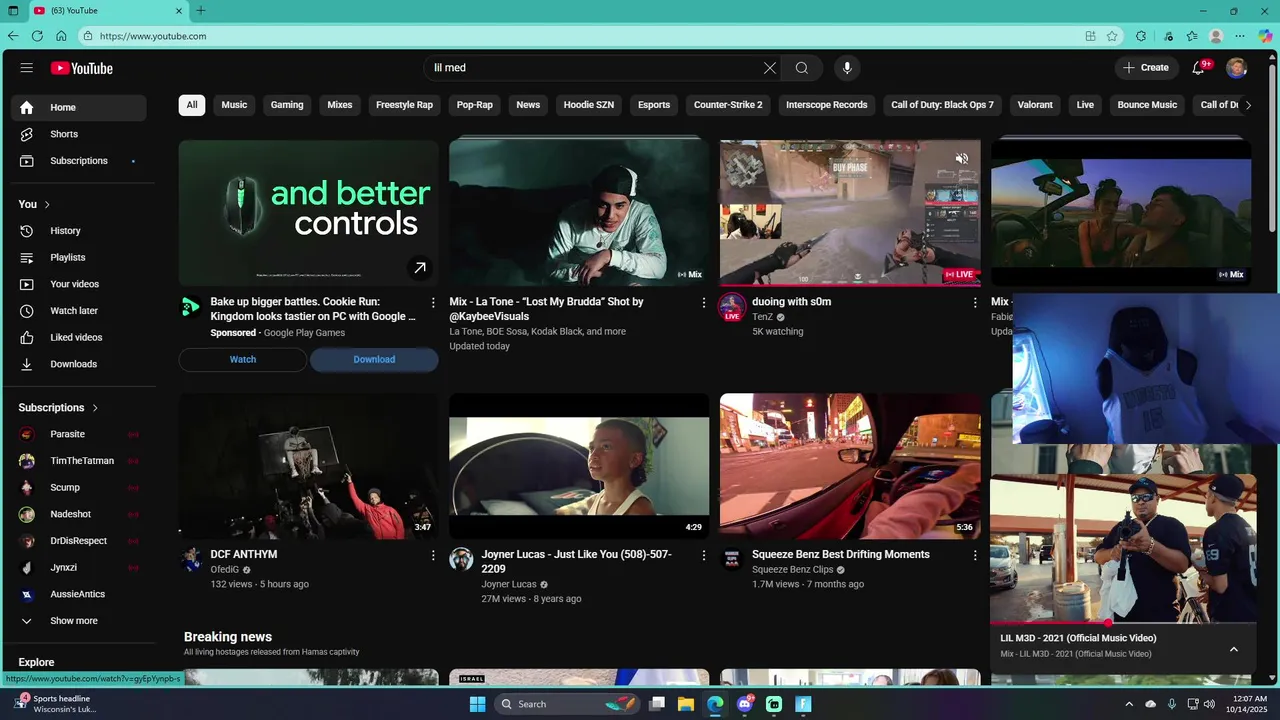Open Playlists in the sidebar
The width and height of the screenshot is (1280, 720).
(80, 258)
